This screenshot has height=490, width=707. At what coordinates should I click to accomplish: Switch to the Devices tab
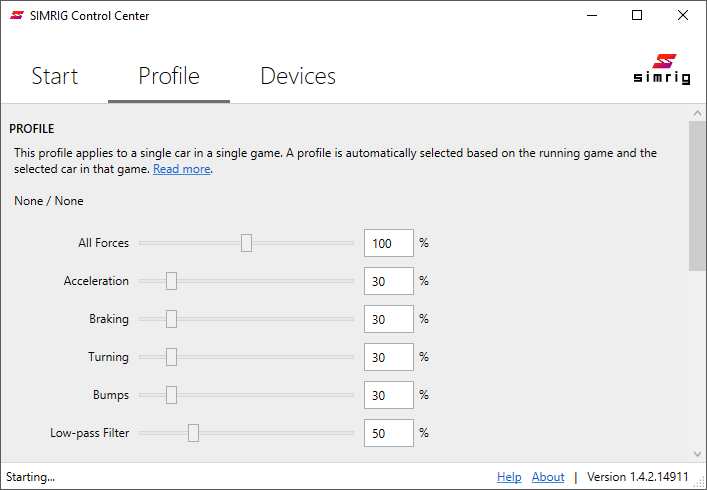(298, 76)
